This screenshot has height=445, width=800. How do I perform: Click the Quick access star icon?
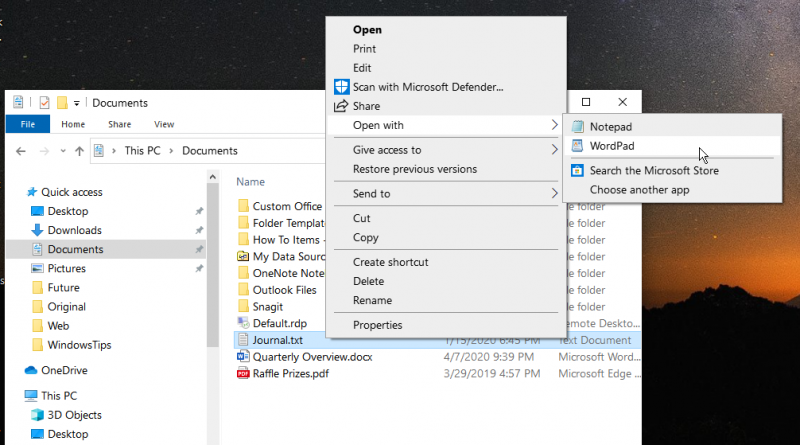pos(32,192)
